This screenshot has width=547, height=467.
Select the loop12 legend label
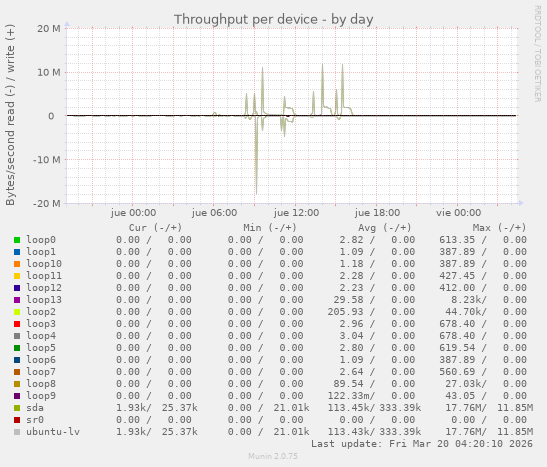44,288
